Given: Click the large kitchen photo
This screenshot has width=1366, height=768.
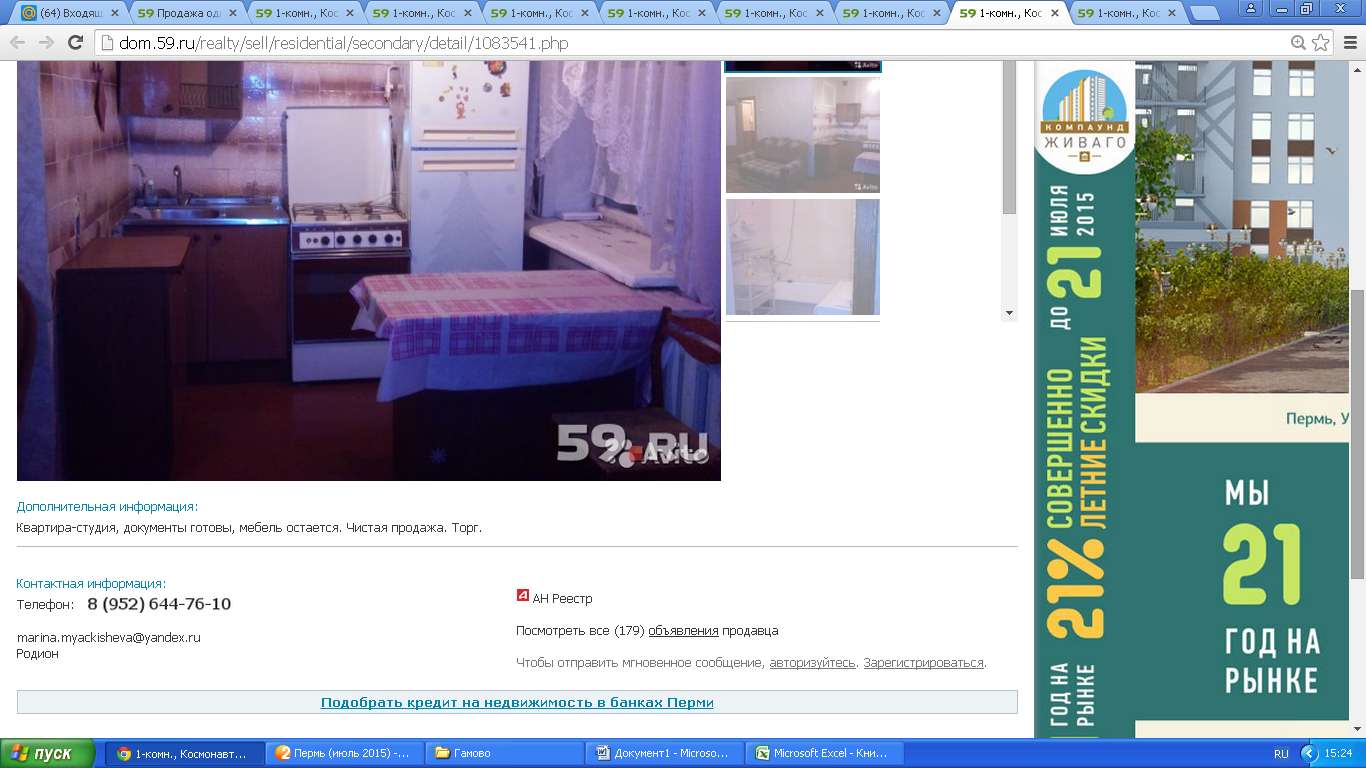Looking at the screenshot, I should point(369,270).
